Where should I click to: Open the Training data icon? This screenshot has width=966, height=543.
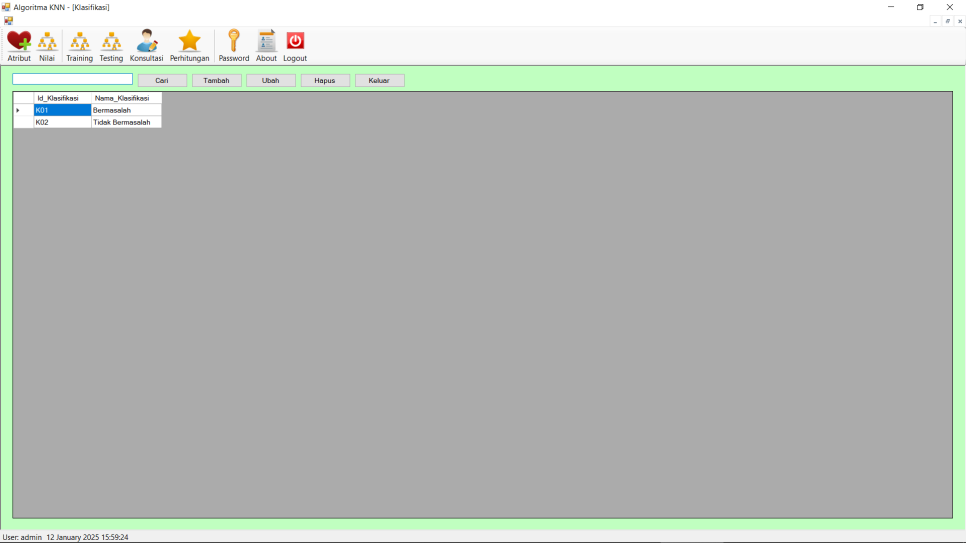coord(79,42)
